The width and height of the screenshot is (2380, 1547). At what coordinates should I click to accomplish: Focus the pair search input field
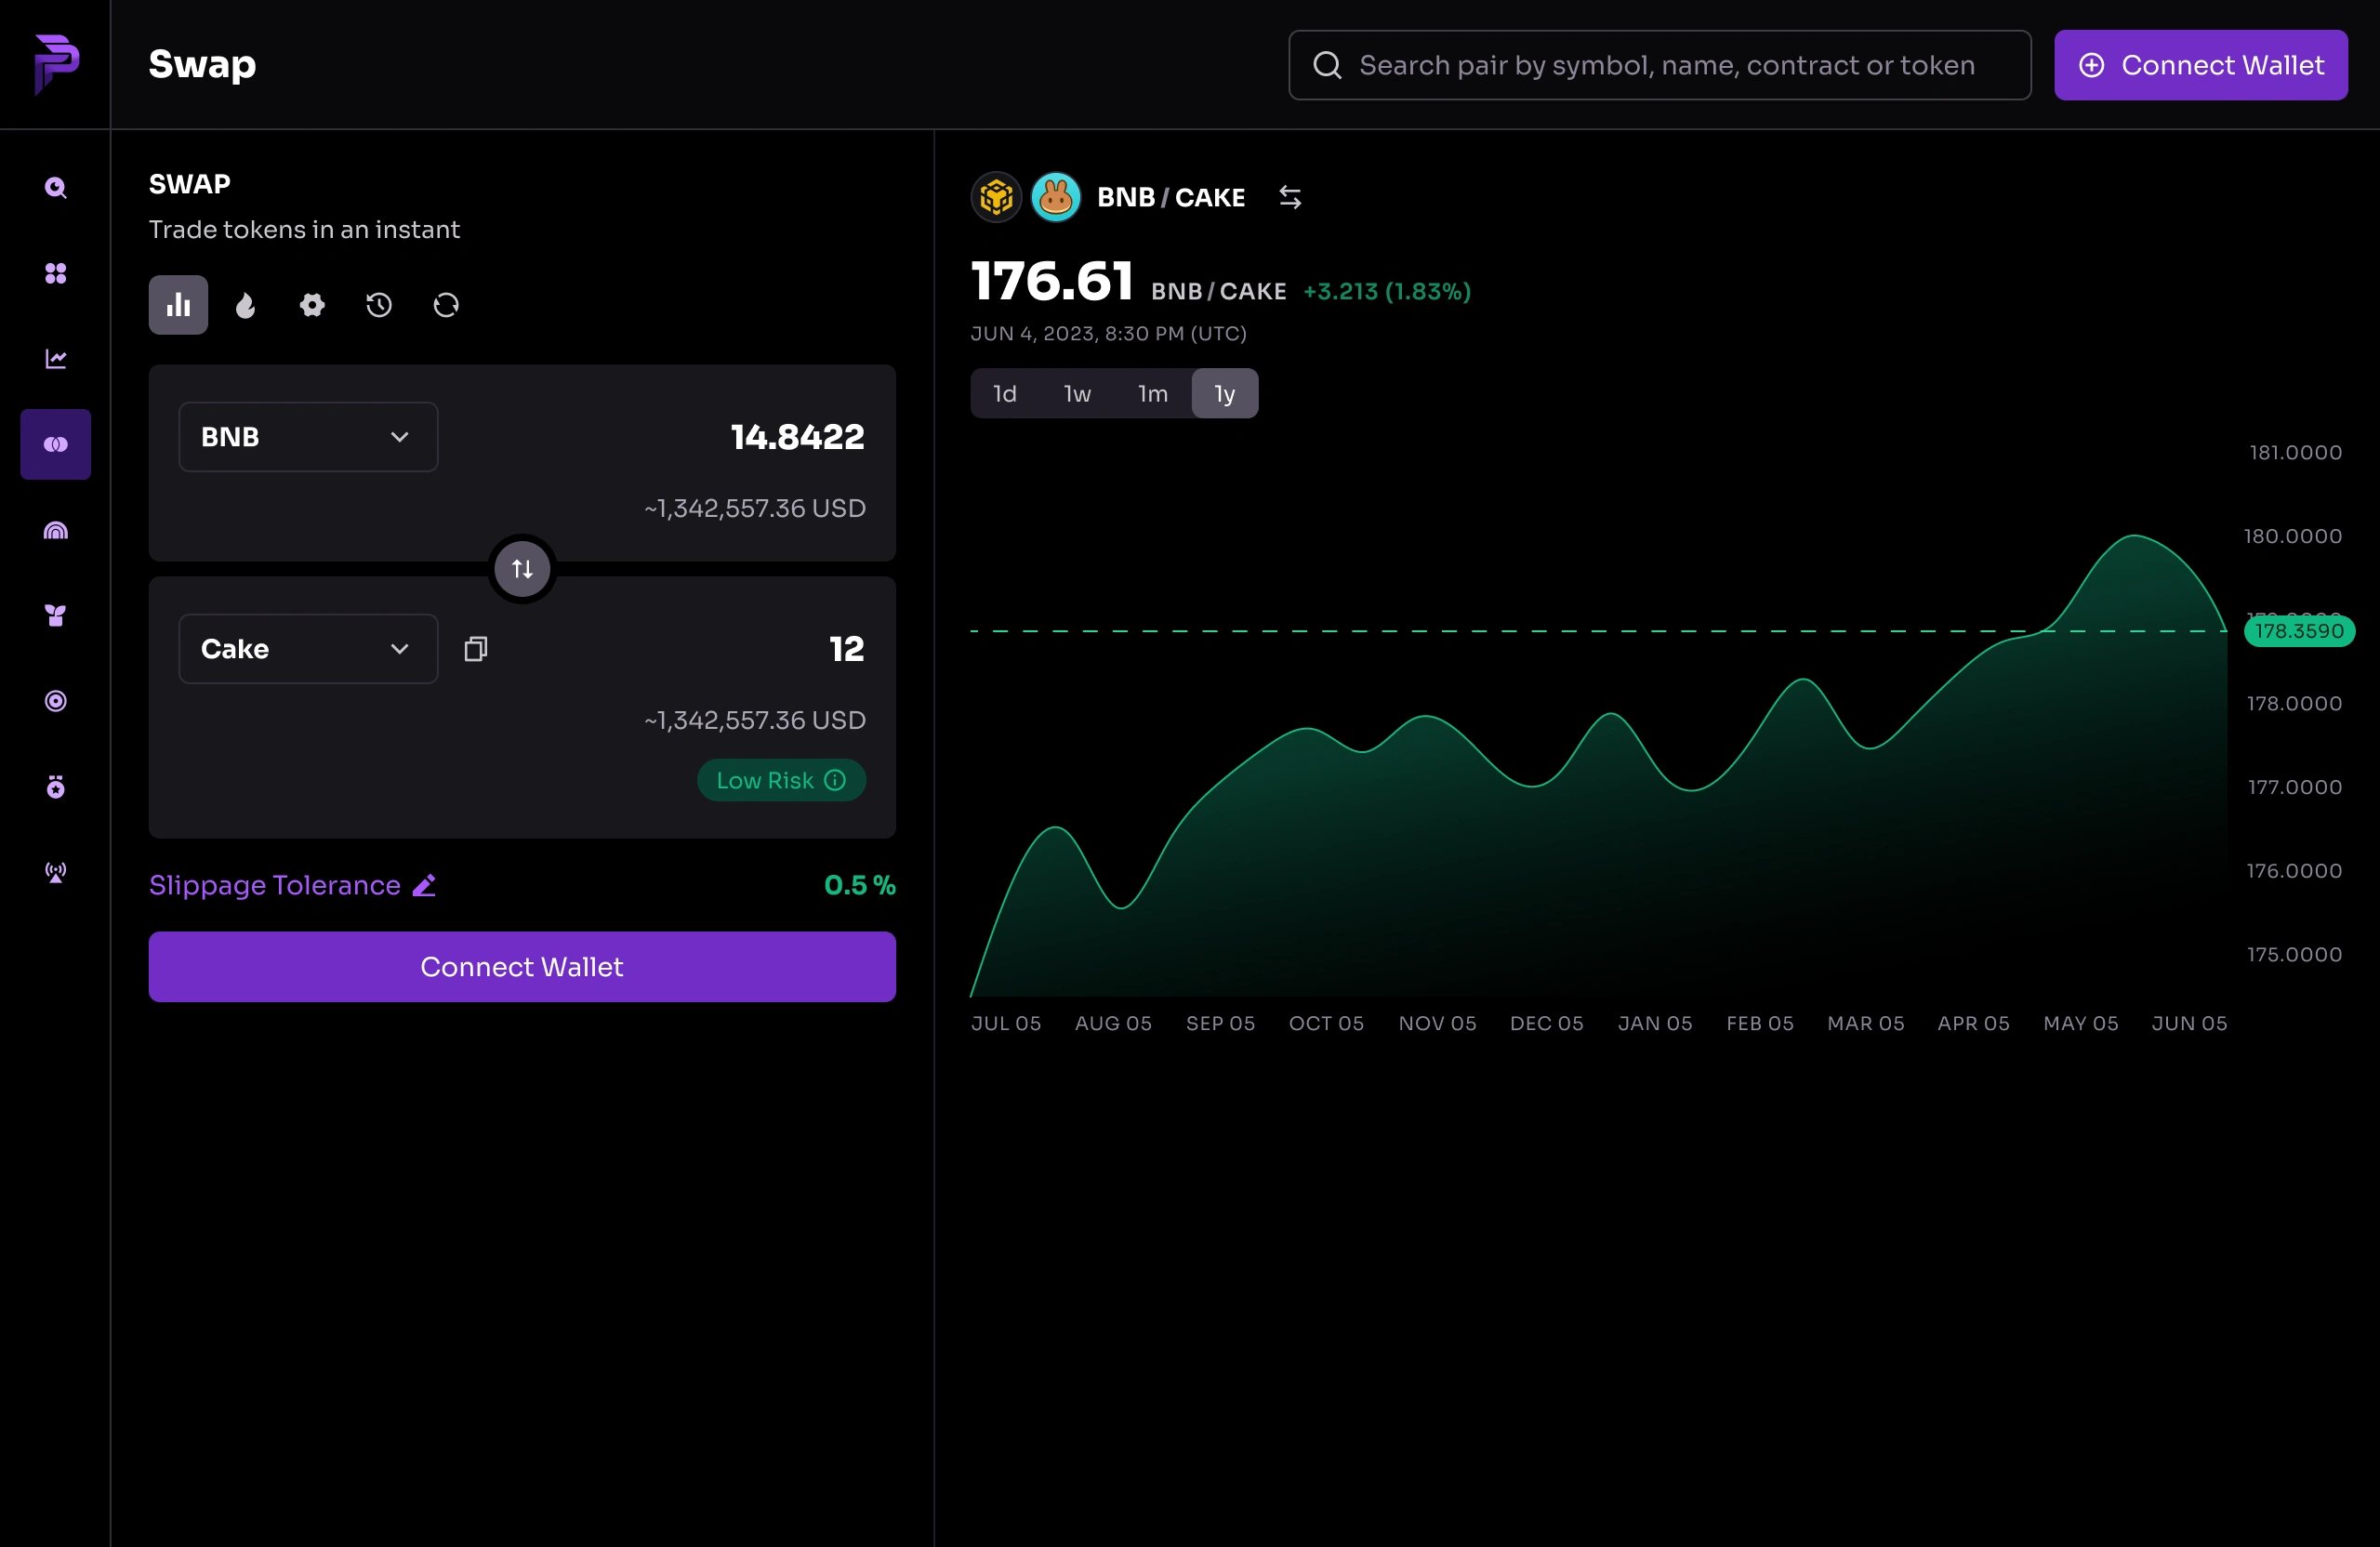tap(1659, 65)
